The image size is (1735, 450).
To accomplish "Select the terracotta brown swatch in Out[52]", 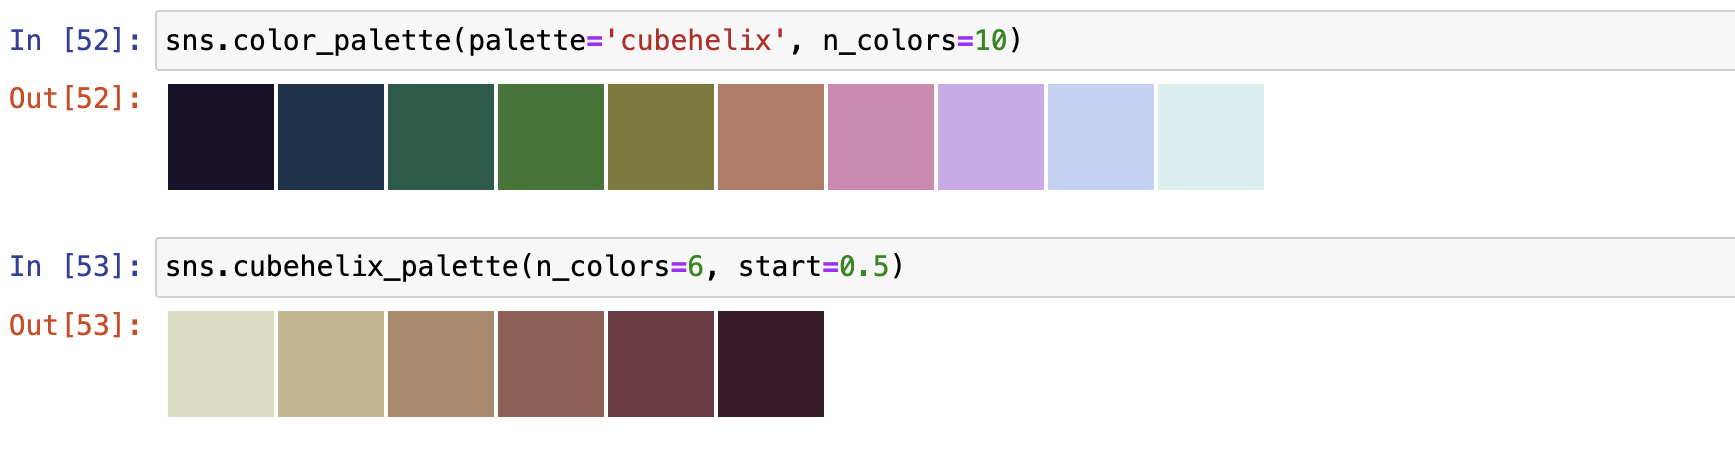I will pos(771,137).
